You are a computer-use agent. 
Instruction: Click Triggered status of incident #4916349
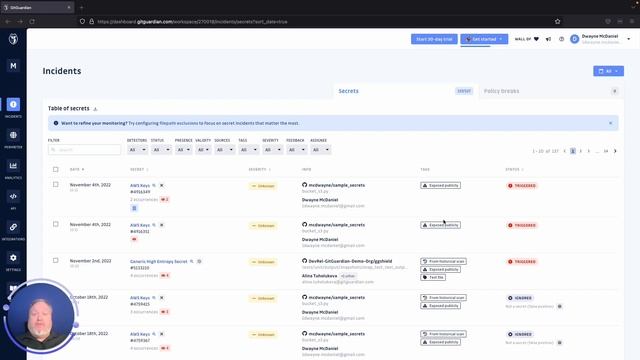[522, 186]
